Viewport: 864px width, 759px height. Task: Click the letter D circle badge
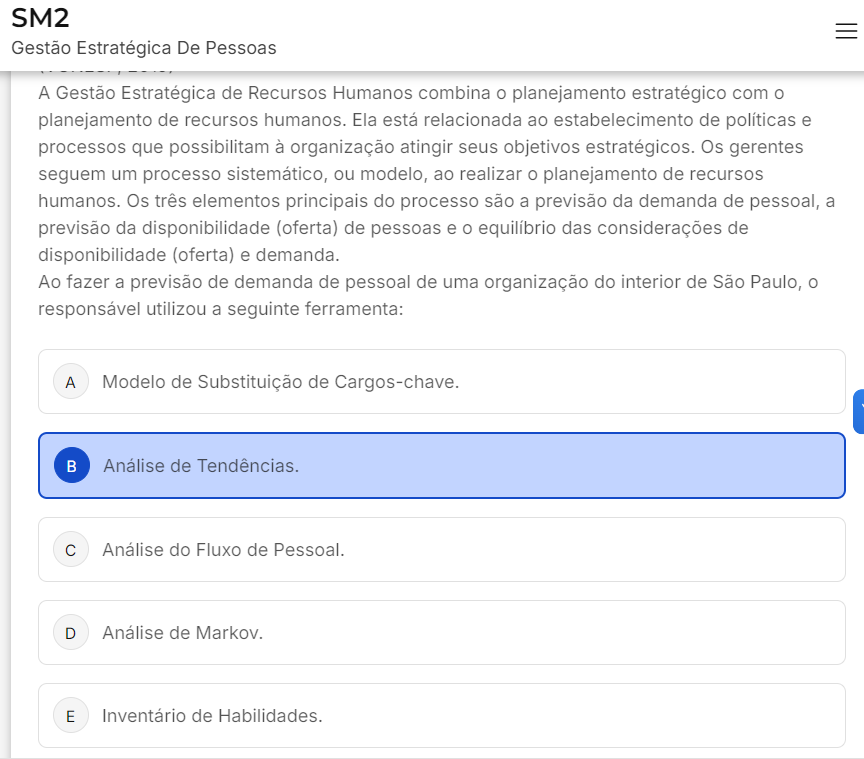click(71, 633)
